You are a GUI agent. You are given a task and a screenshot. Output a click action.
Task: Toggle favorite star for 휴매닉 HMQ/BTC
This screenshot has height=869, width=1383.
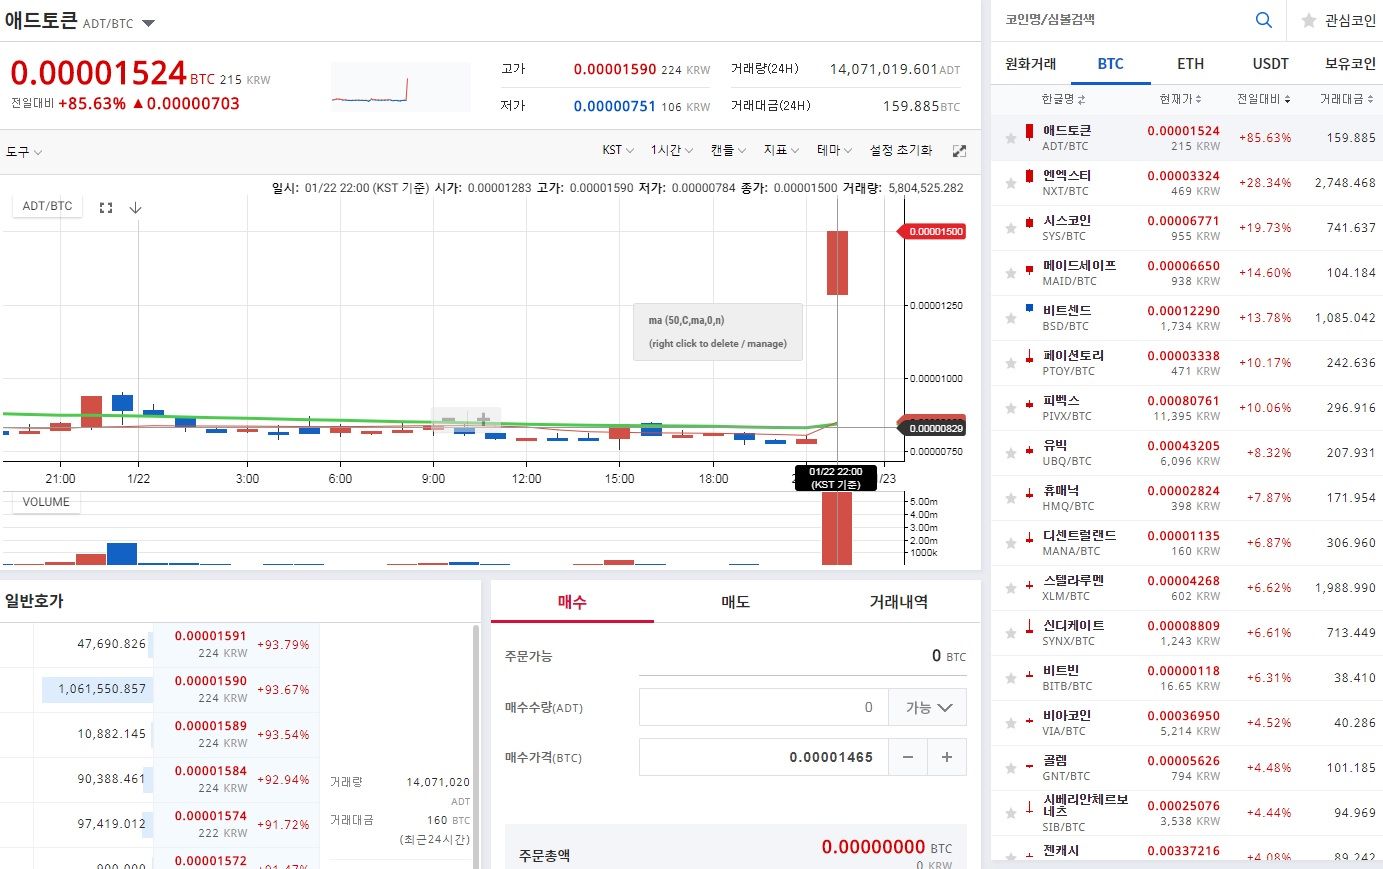[1011, 498]
